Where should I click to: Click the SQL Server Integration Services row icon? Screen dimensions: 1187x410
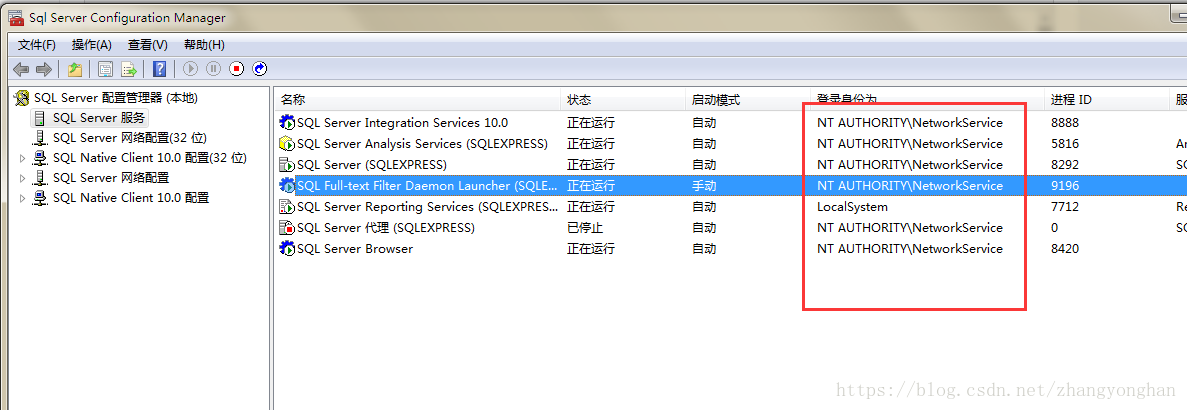287,123
